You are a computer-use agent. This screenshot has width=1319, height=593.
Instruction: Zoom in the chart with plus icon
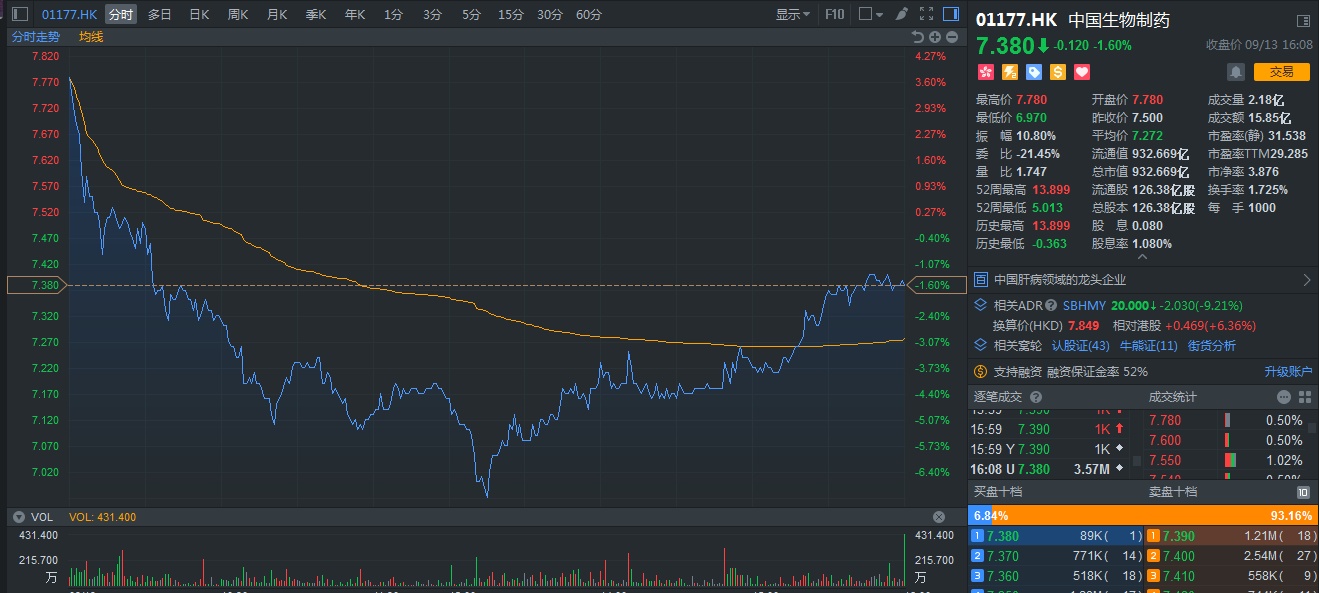click(935, 37)
